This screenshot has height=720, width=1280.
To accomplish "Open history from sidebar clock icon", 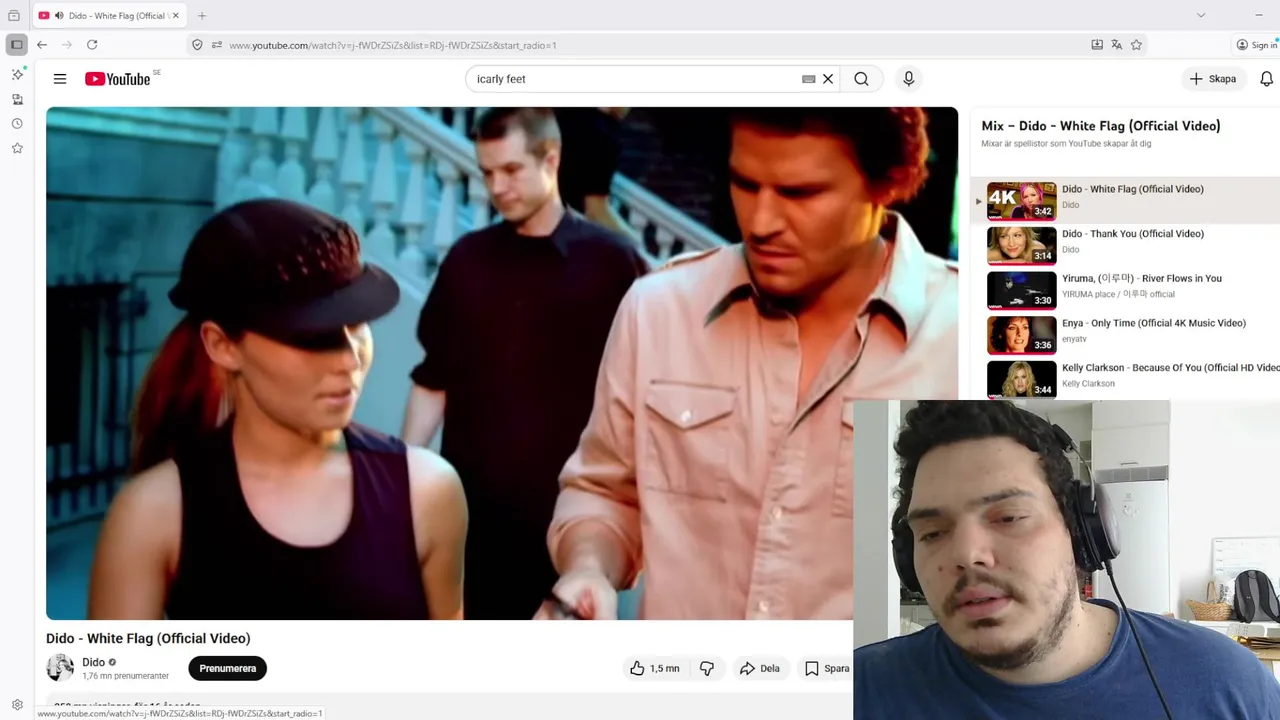I will 17,123.
